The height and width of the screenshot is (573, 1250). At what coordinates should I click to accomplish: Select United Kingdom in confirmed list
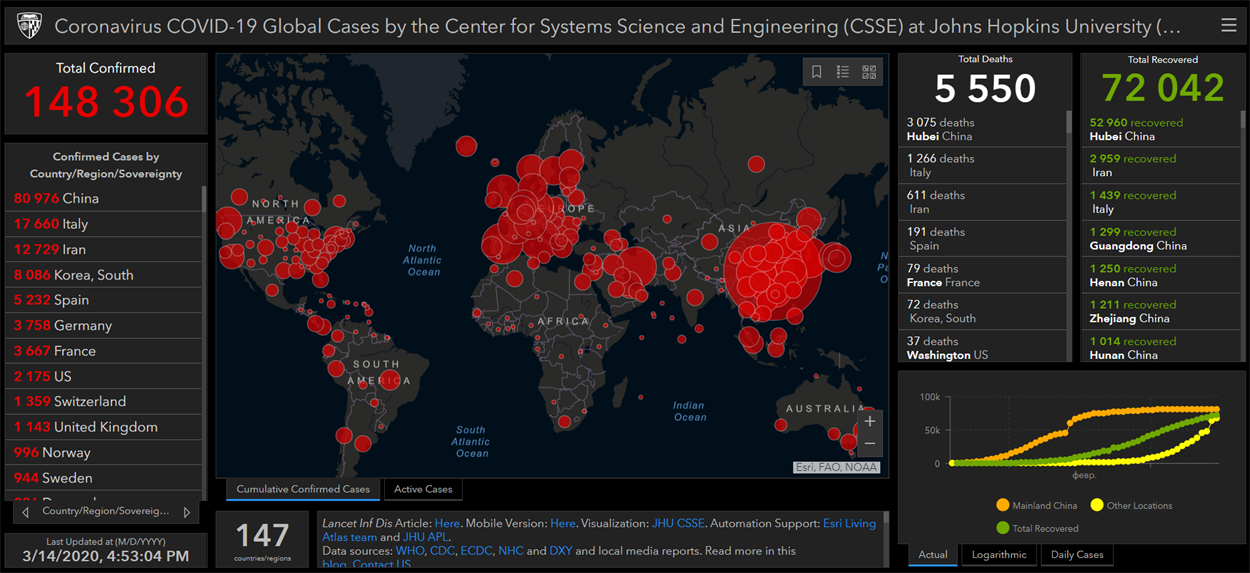tap(103, 427)
